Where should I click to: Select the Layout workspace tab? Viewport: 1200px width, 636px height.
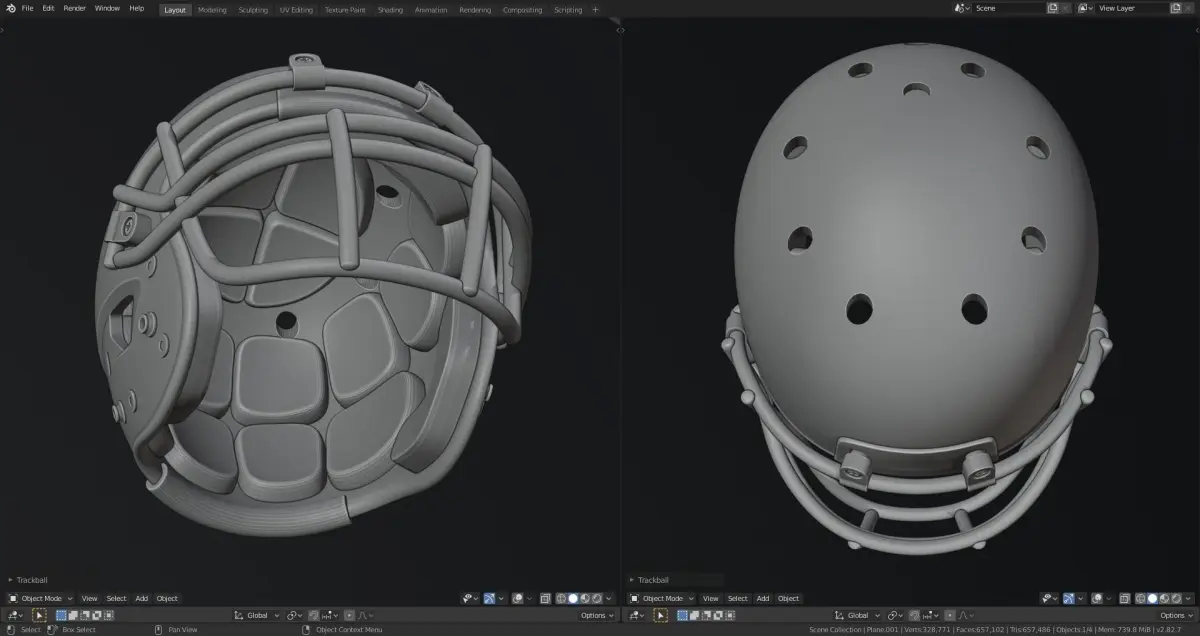[175, 9]
